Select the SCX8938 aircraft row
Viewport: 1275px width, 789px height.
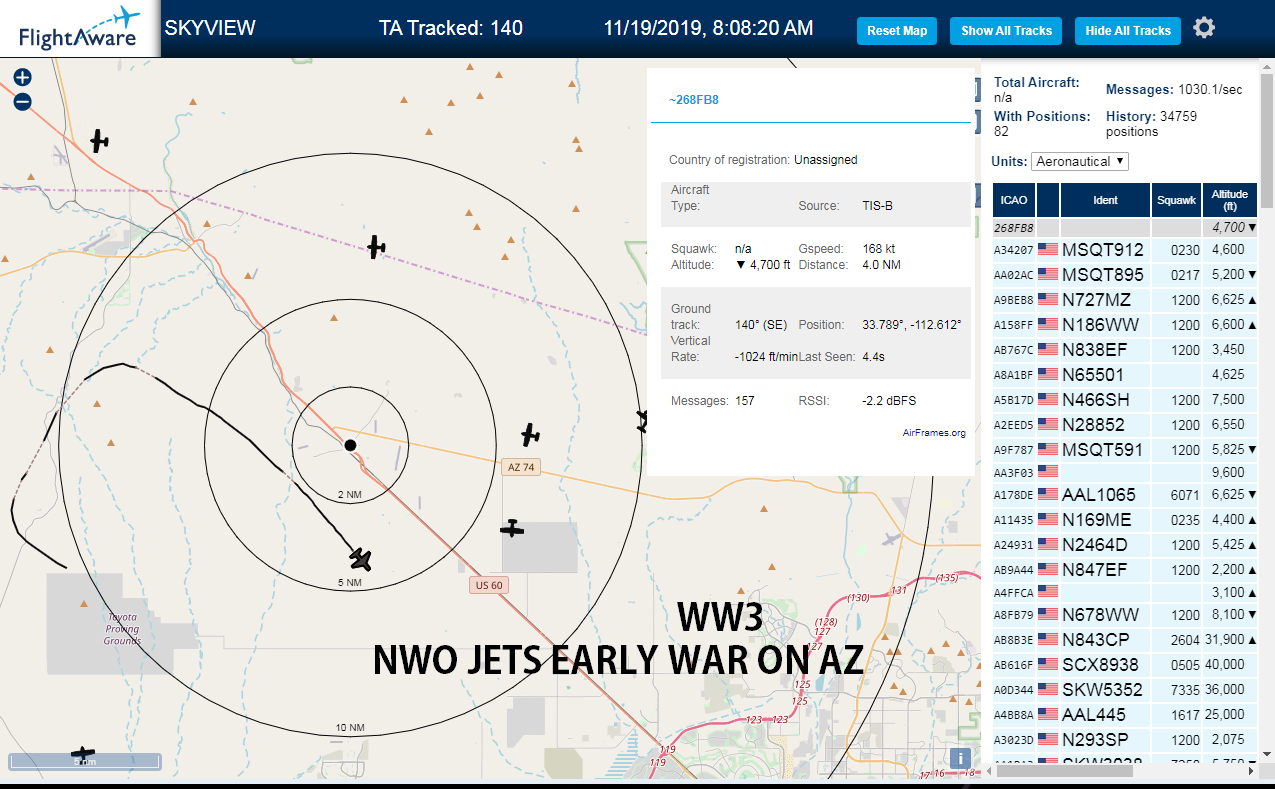tap(1125, 664)
